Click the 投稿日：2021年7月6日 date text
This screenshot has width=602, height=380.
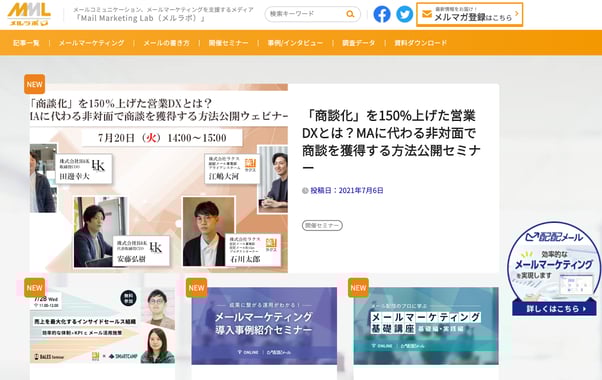[347, 190]
